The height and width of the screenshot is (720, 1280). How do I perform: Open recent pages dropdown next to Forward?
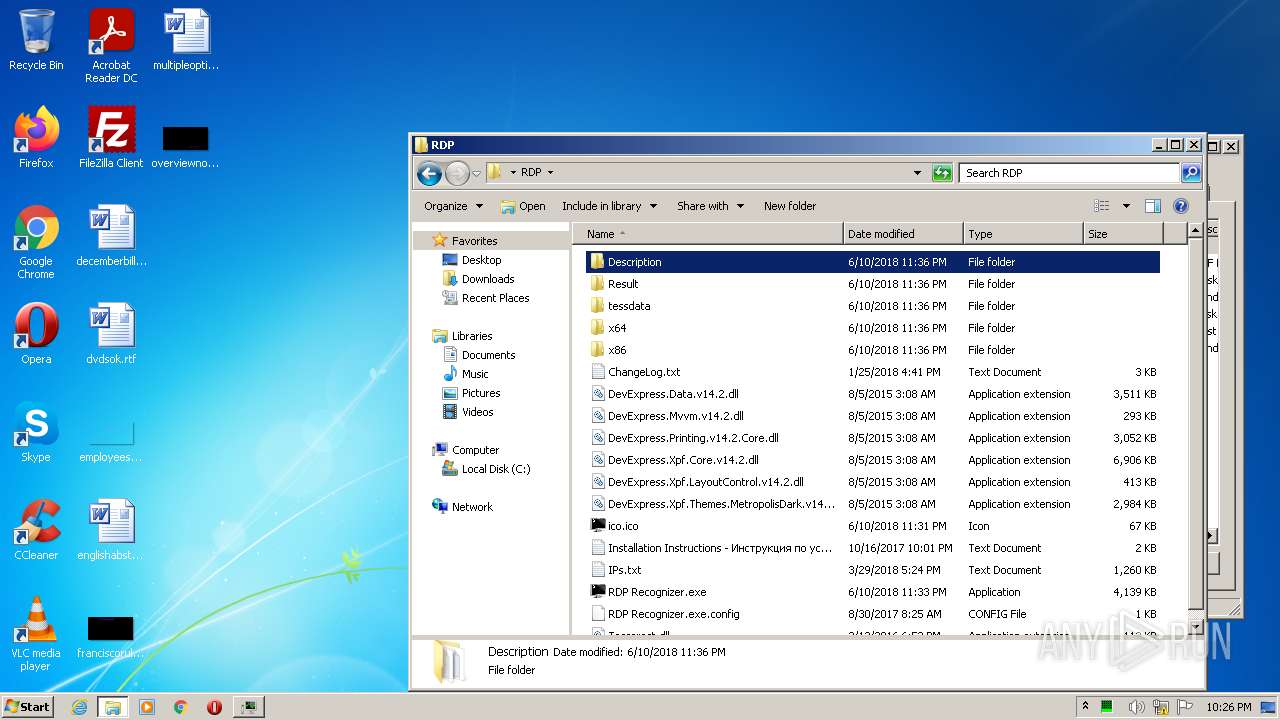point(477,173)
